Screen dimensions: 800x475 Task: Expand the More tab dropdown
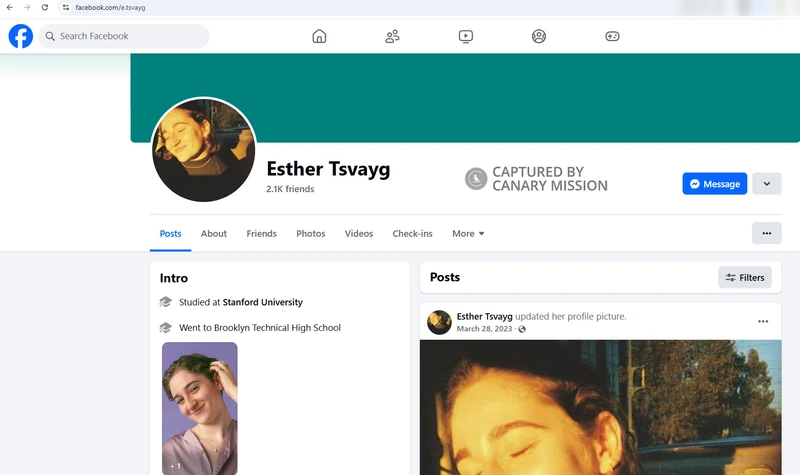[x=468, y=234]
